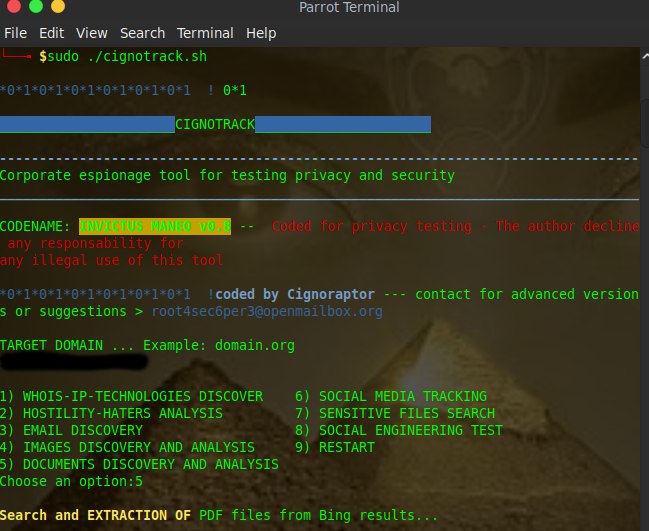
Task: Click the yellow window button
Action: tap(58, 6)
